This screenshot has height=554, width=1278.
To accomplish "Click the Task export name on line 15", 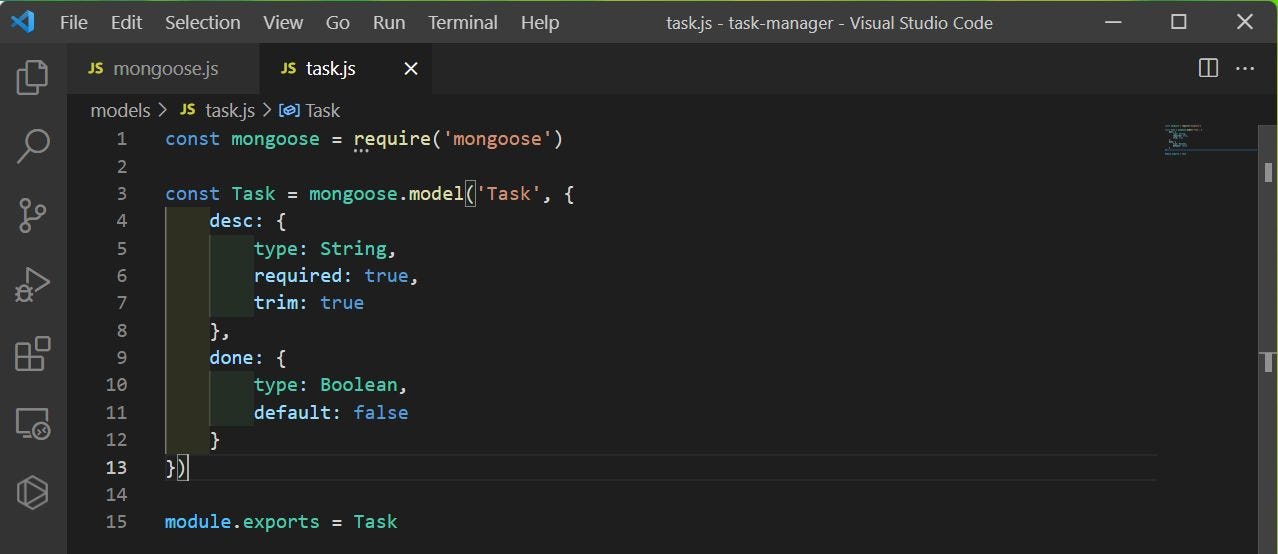I will [376, 521].
